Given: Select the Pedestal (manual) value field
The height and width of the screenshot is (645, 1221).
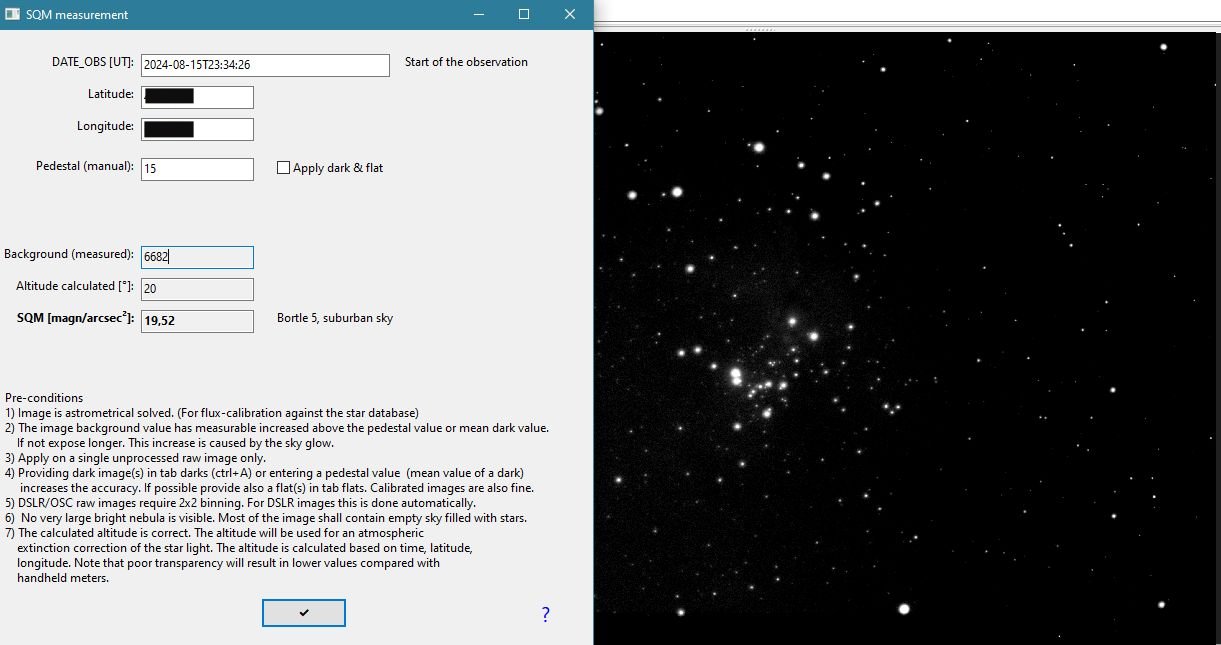Looking at the screenshot, I should point(197,169).
